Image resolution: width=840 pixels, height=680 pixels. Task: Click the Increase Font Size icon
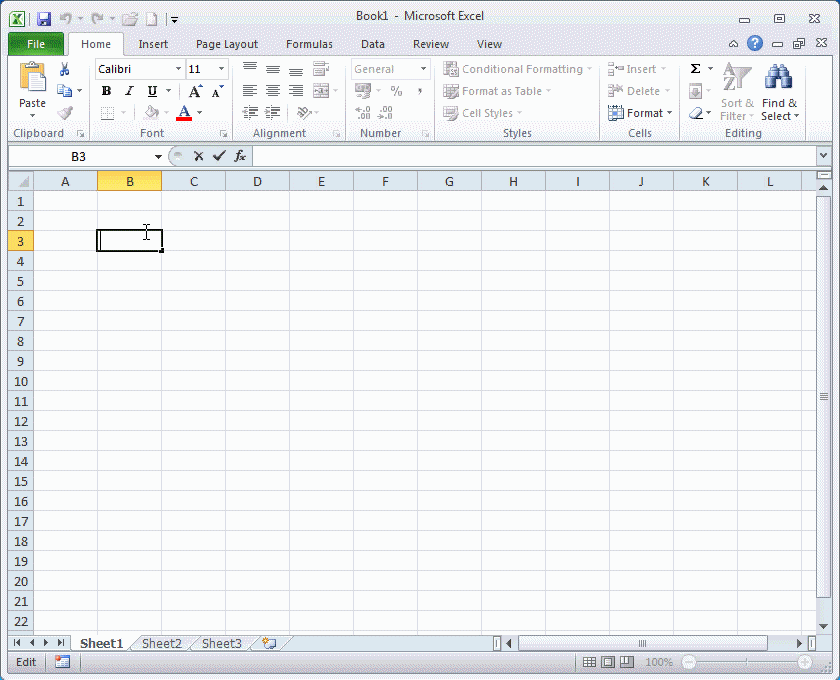click(196, 89)
